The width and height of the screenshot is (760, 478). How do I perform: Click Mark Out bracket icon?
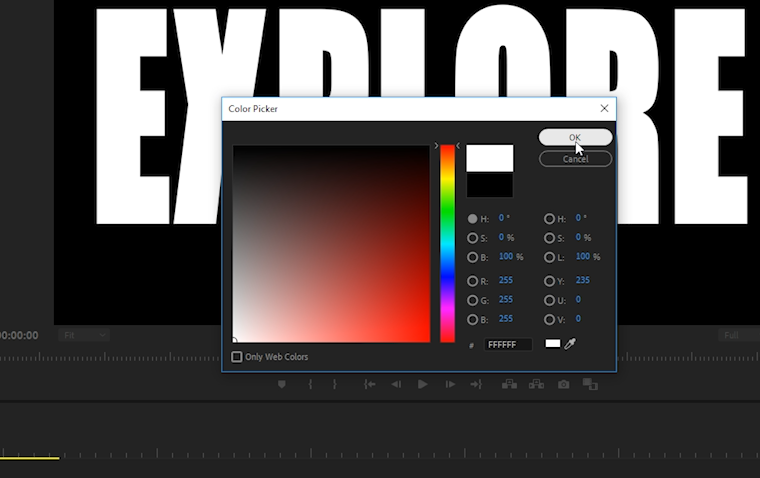334,384
